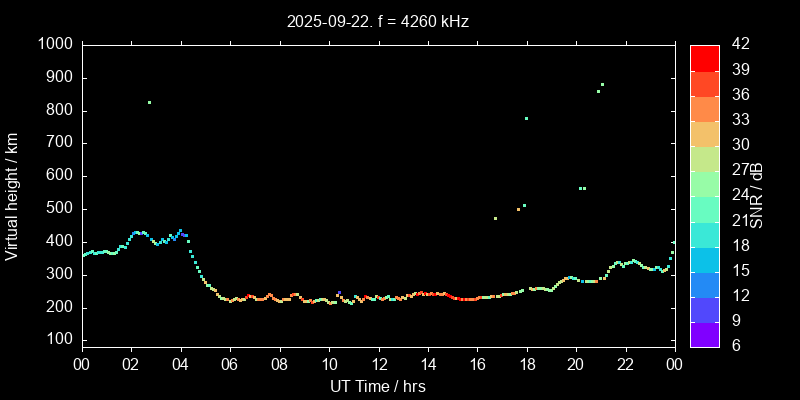Image resolution: width=800 pixels, height=400 pixels.
Task: Select the orange 33–36 dB colorbar band
Action: click(704, 108)
